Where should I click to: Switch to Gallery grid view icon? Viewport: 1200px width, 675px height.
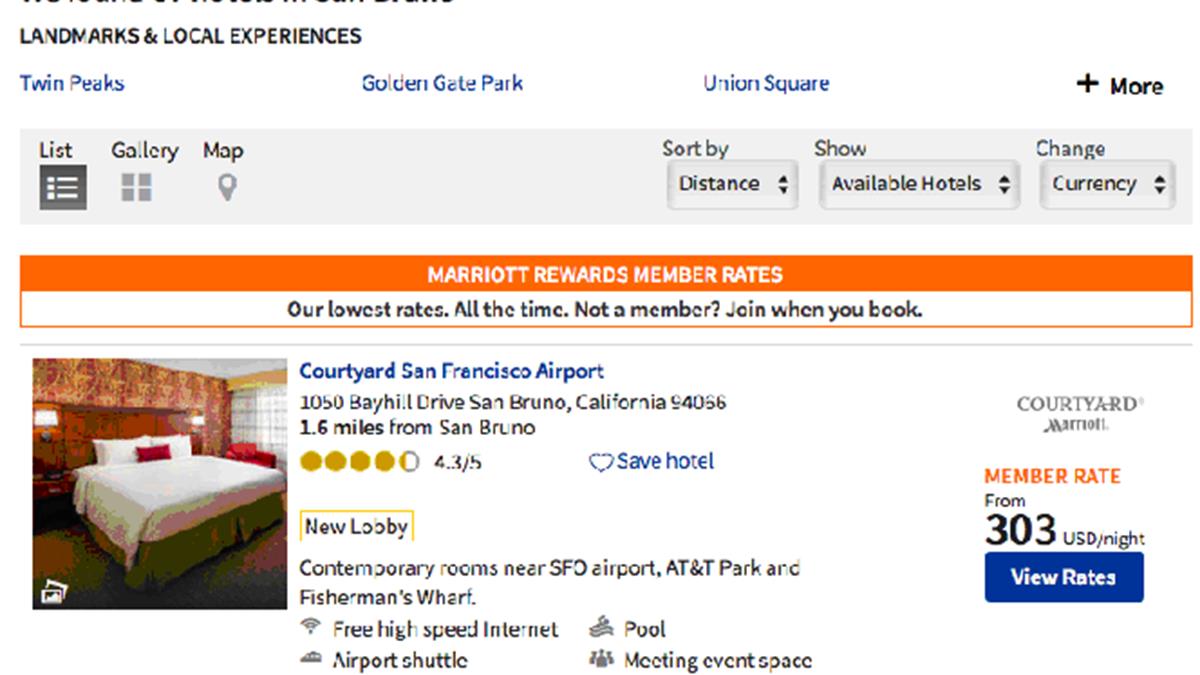136,187
